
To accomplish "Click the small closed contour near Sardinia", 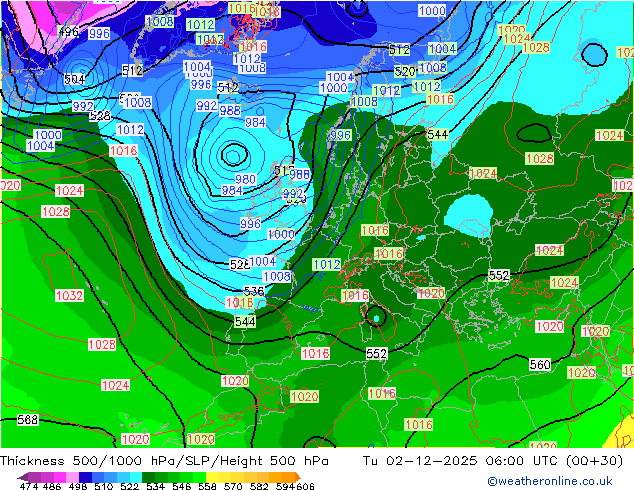I will (376, 316).
